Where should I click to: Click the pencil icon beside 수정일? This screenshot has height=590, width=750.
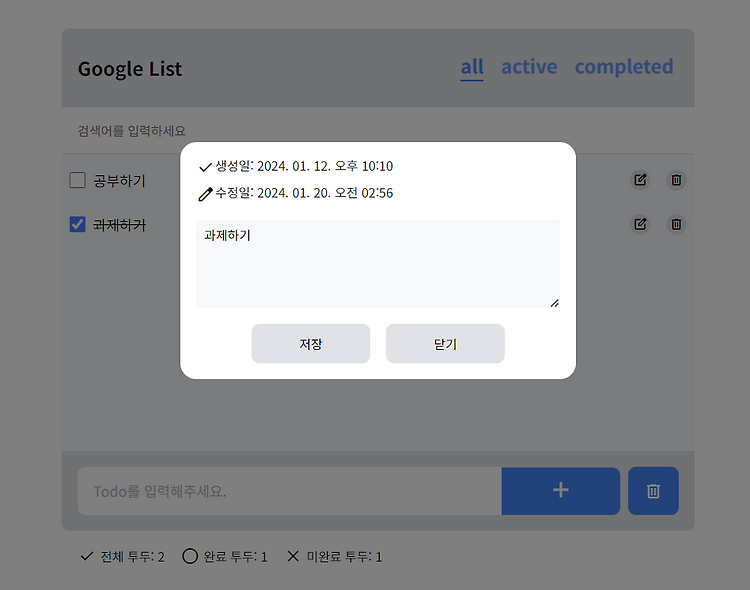tap(205, 194)
